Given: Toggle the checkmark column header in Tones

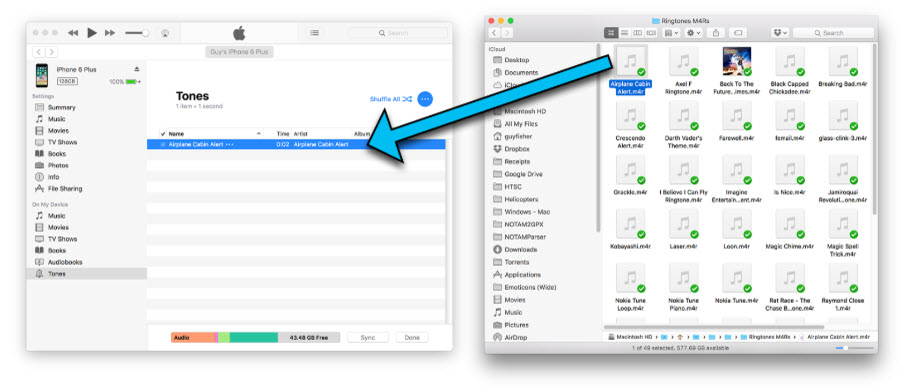Looking at the screenshot, I should pyautogui.click(x=162, y=134).
